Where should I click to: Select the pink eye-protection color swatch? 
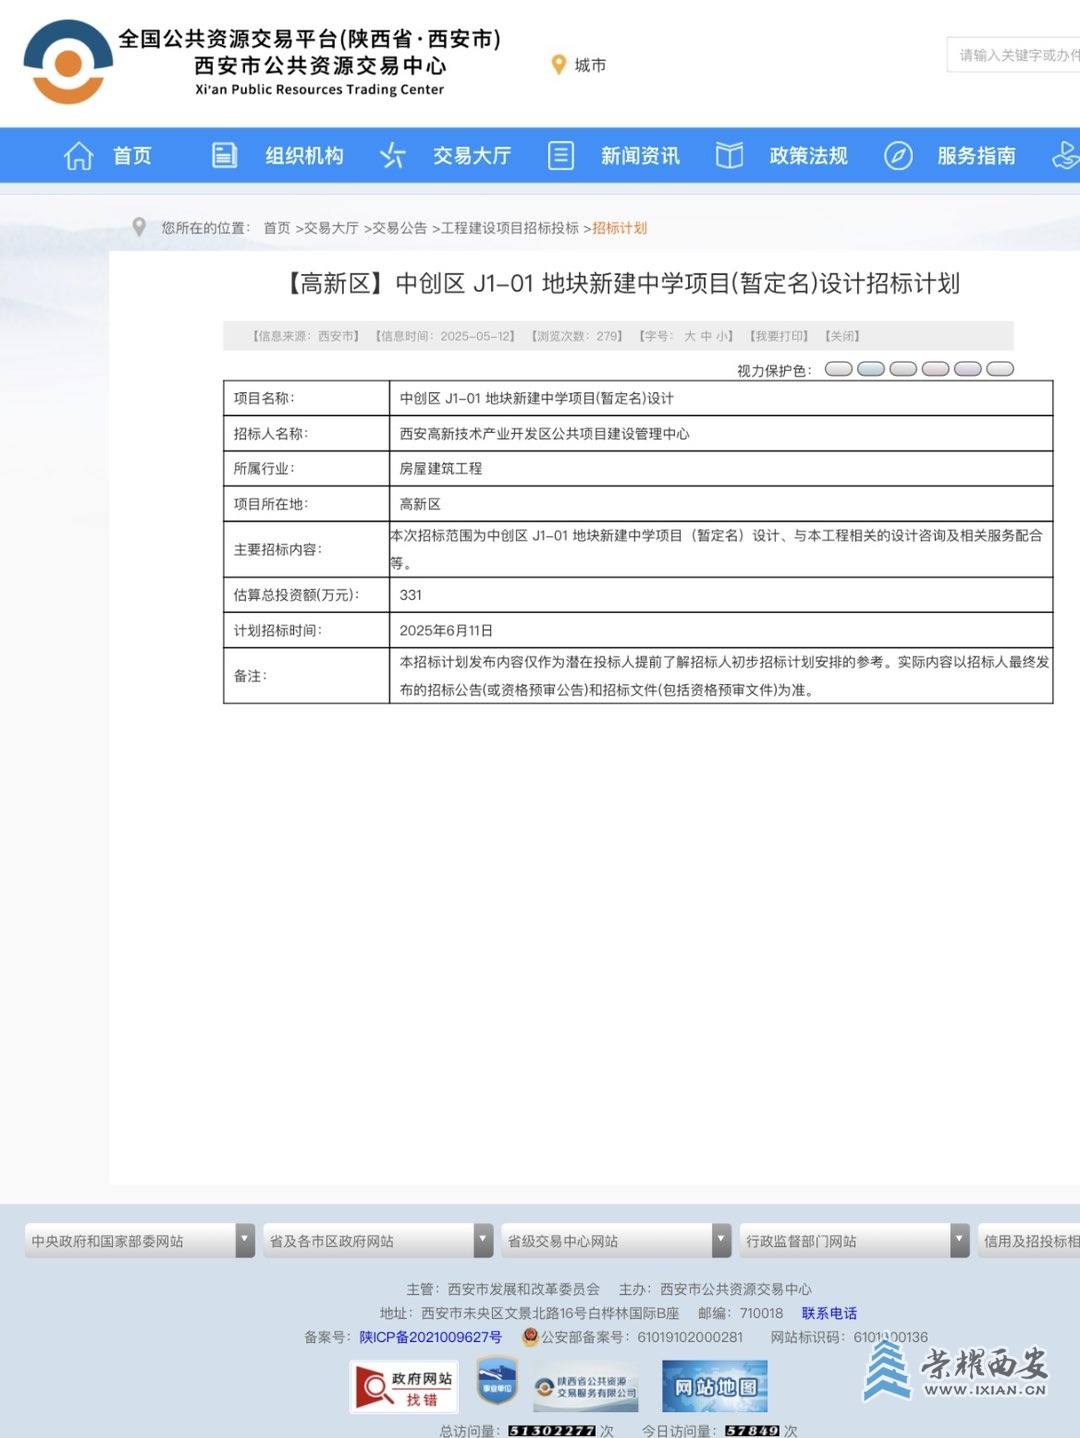(935, 369)
